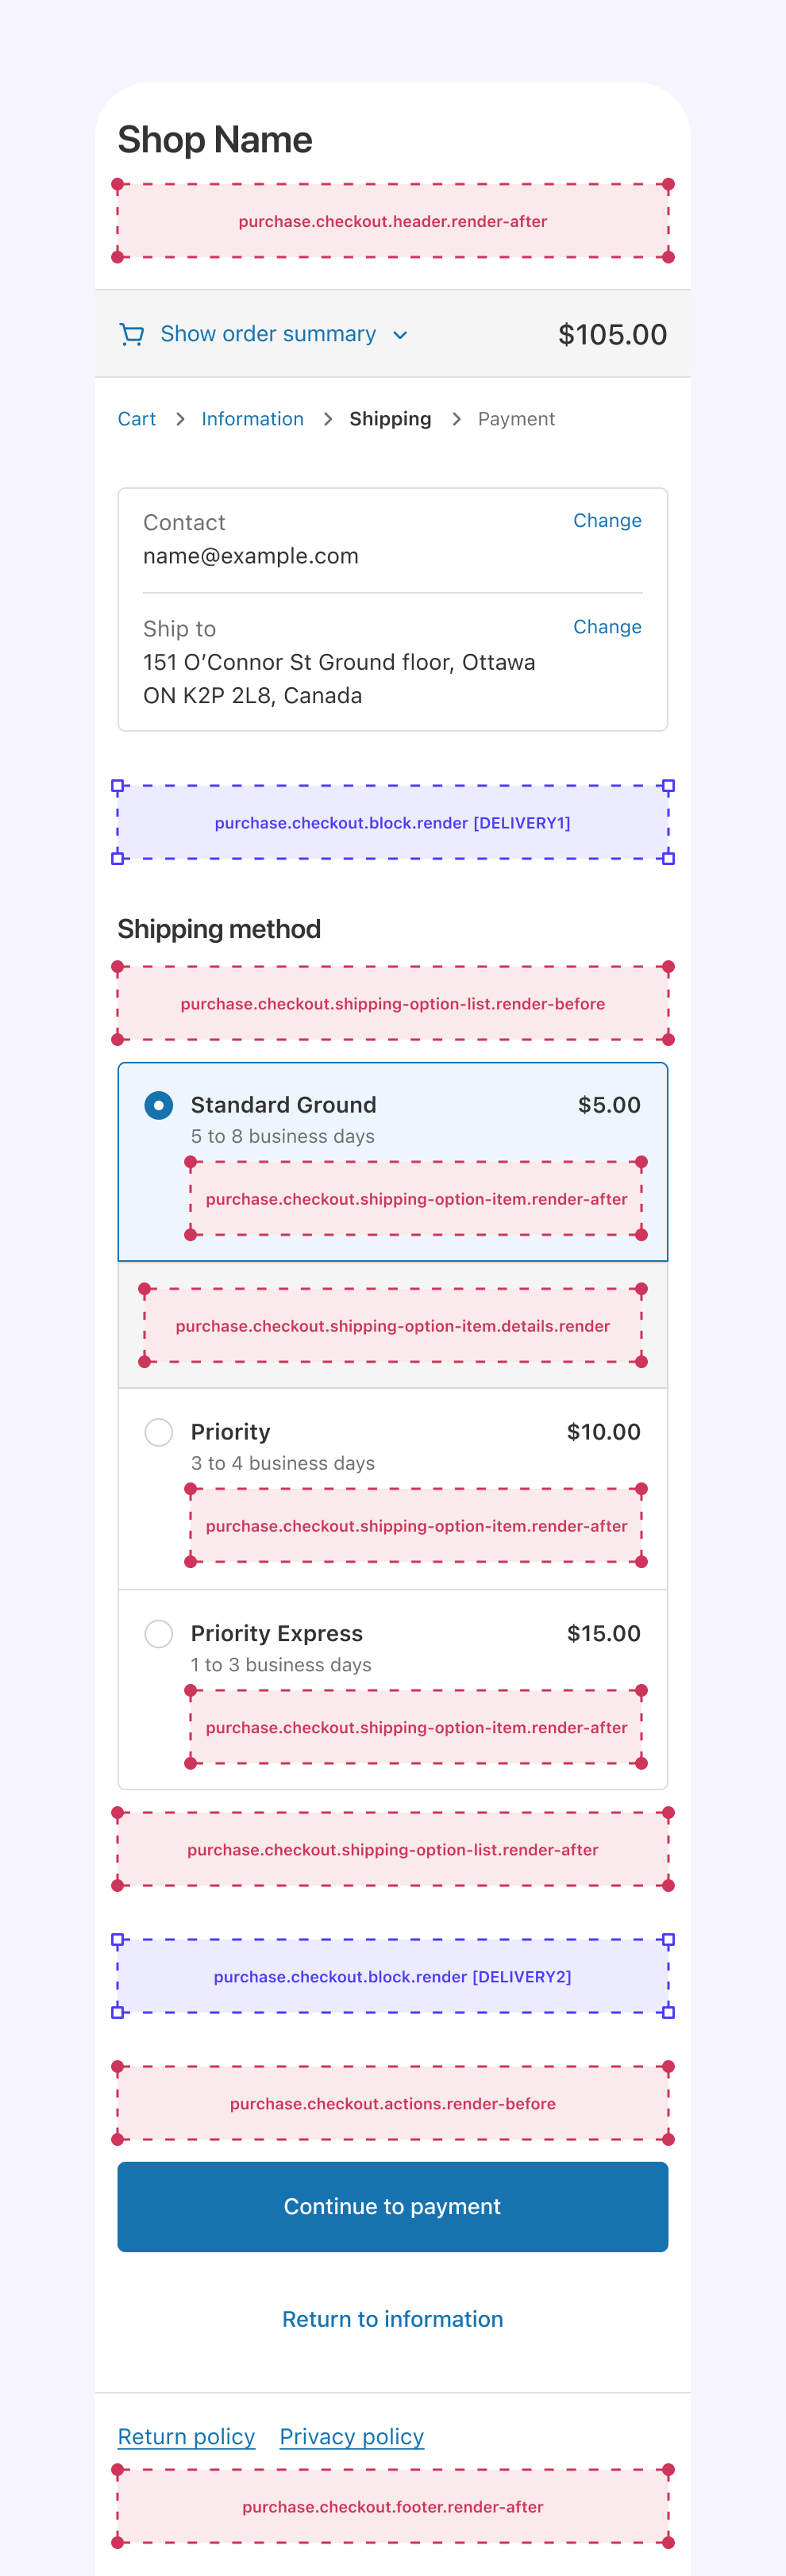Click the DELIVERY1 block render placeholder
Image resolution: width=786 pixels, height=2576 pixels.
pos(392,822)
